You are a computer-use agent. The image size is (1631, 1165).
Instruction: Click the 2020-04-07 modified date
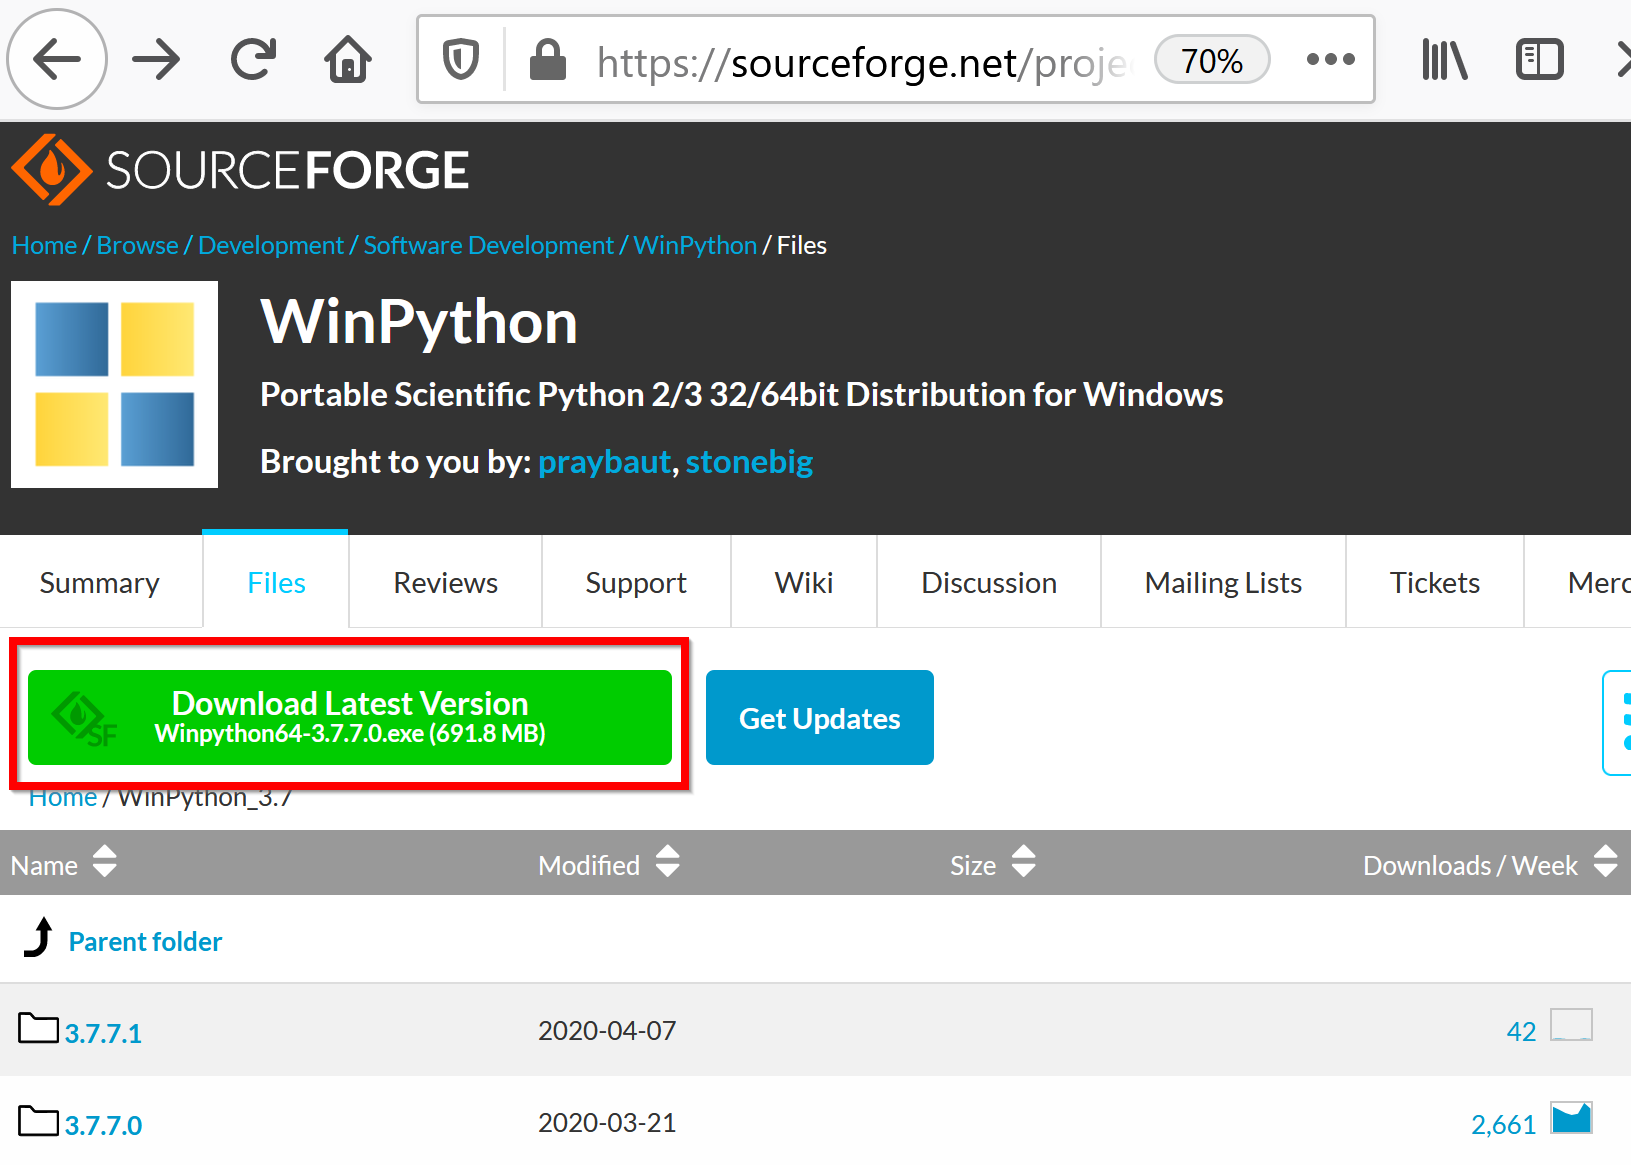pyautogui.click(x=607, y=1030)
